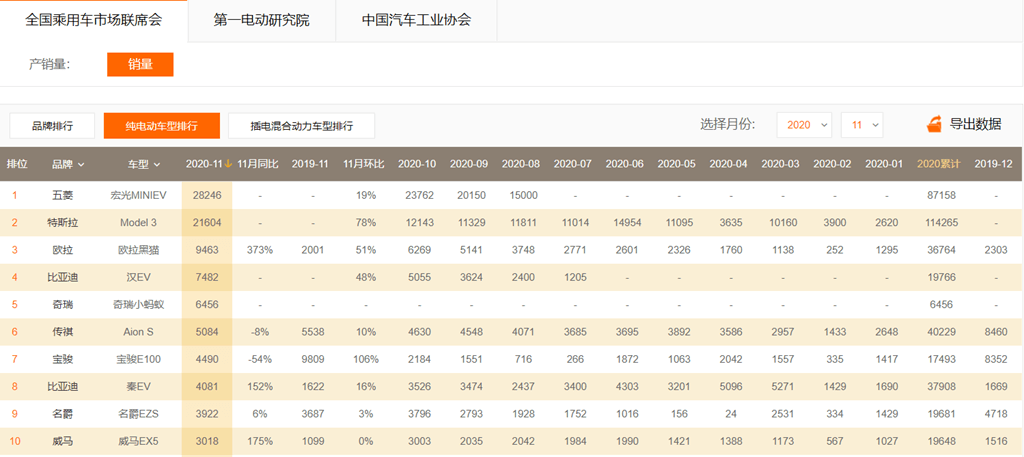Click the 11月环比 column header

point(364,164)
